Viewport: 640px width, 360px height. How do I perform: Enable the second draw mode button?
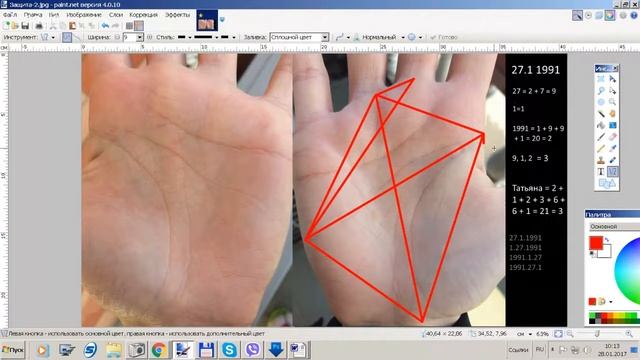[x=77, y=37]
